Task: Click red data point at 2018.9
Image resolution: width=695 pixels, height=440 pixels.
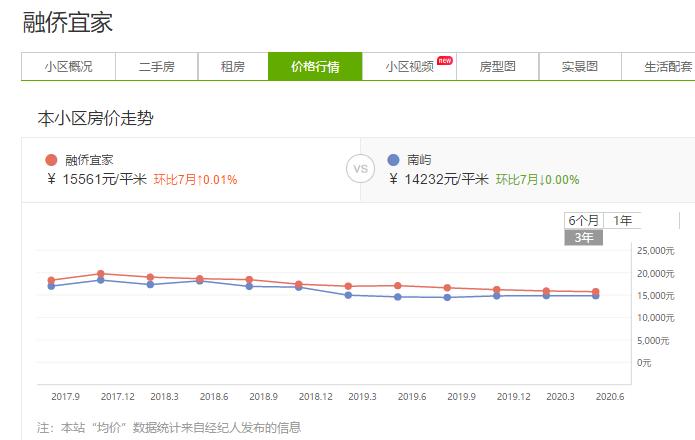Action: click(x=250, y=280)
